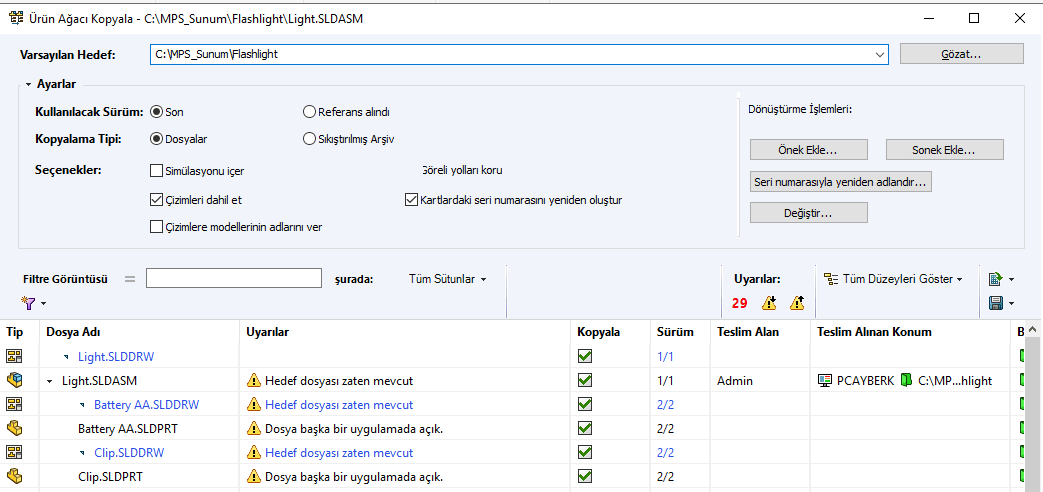Image resolution: width=1043 pixels, height=492 pixels.
Task: Click the Önek Ekle... button
Action: pyautogui.click(x=809, y=150)
